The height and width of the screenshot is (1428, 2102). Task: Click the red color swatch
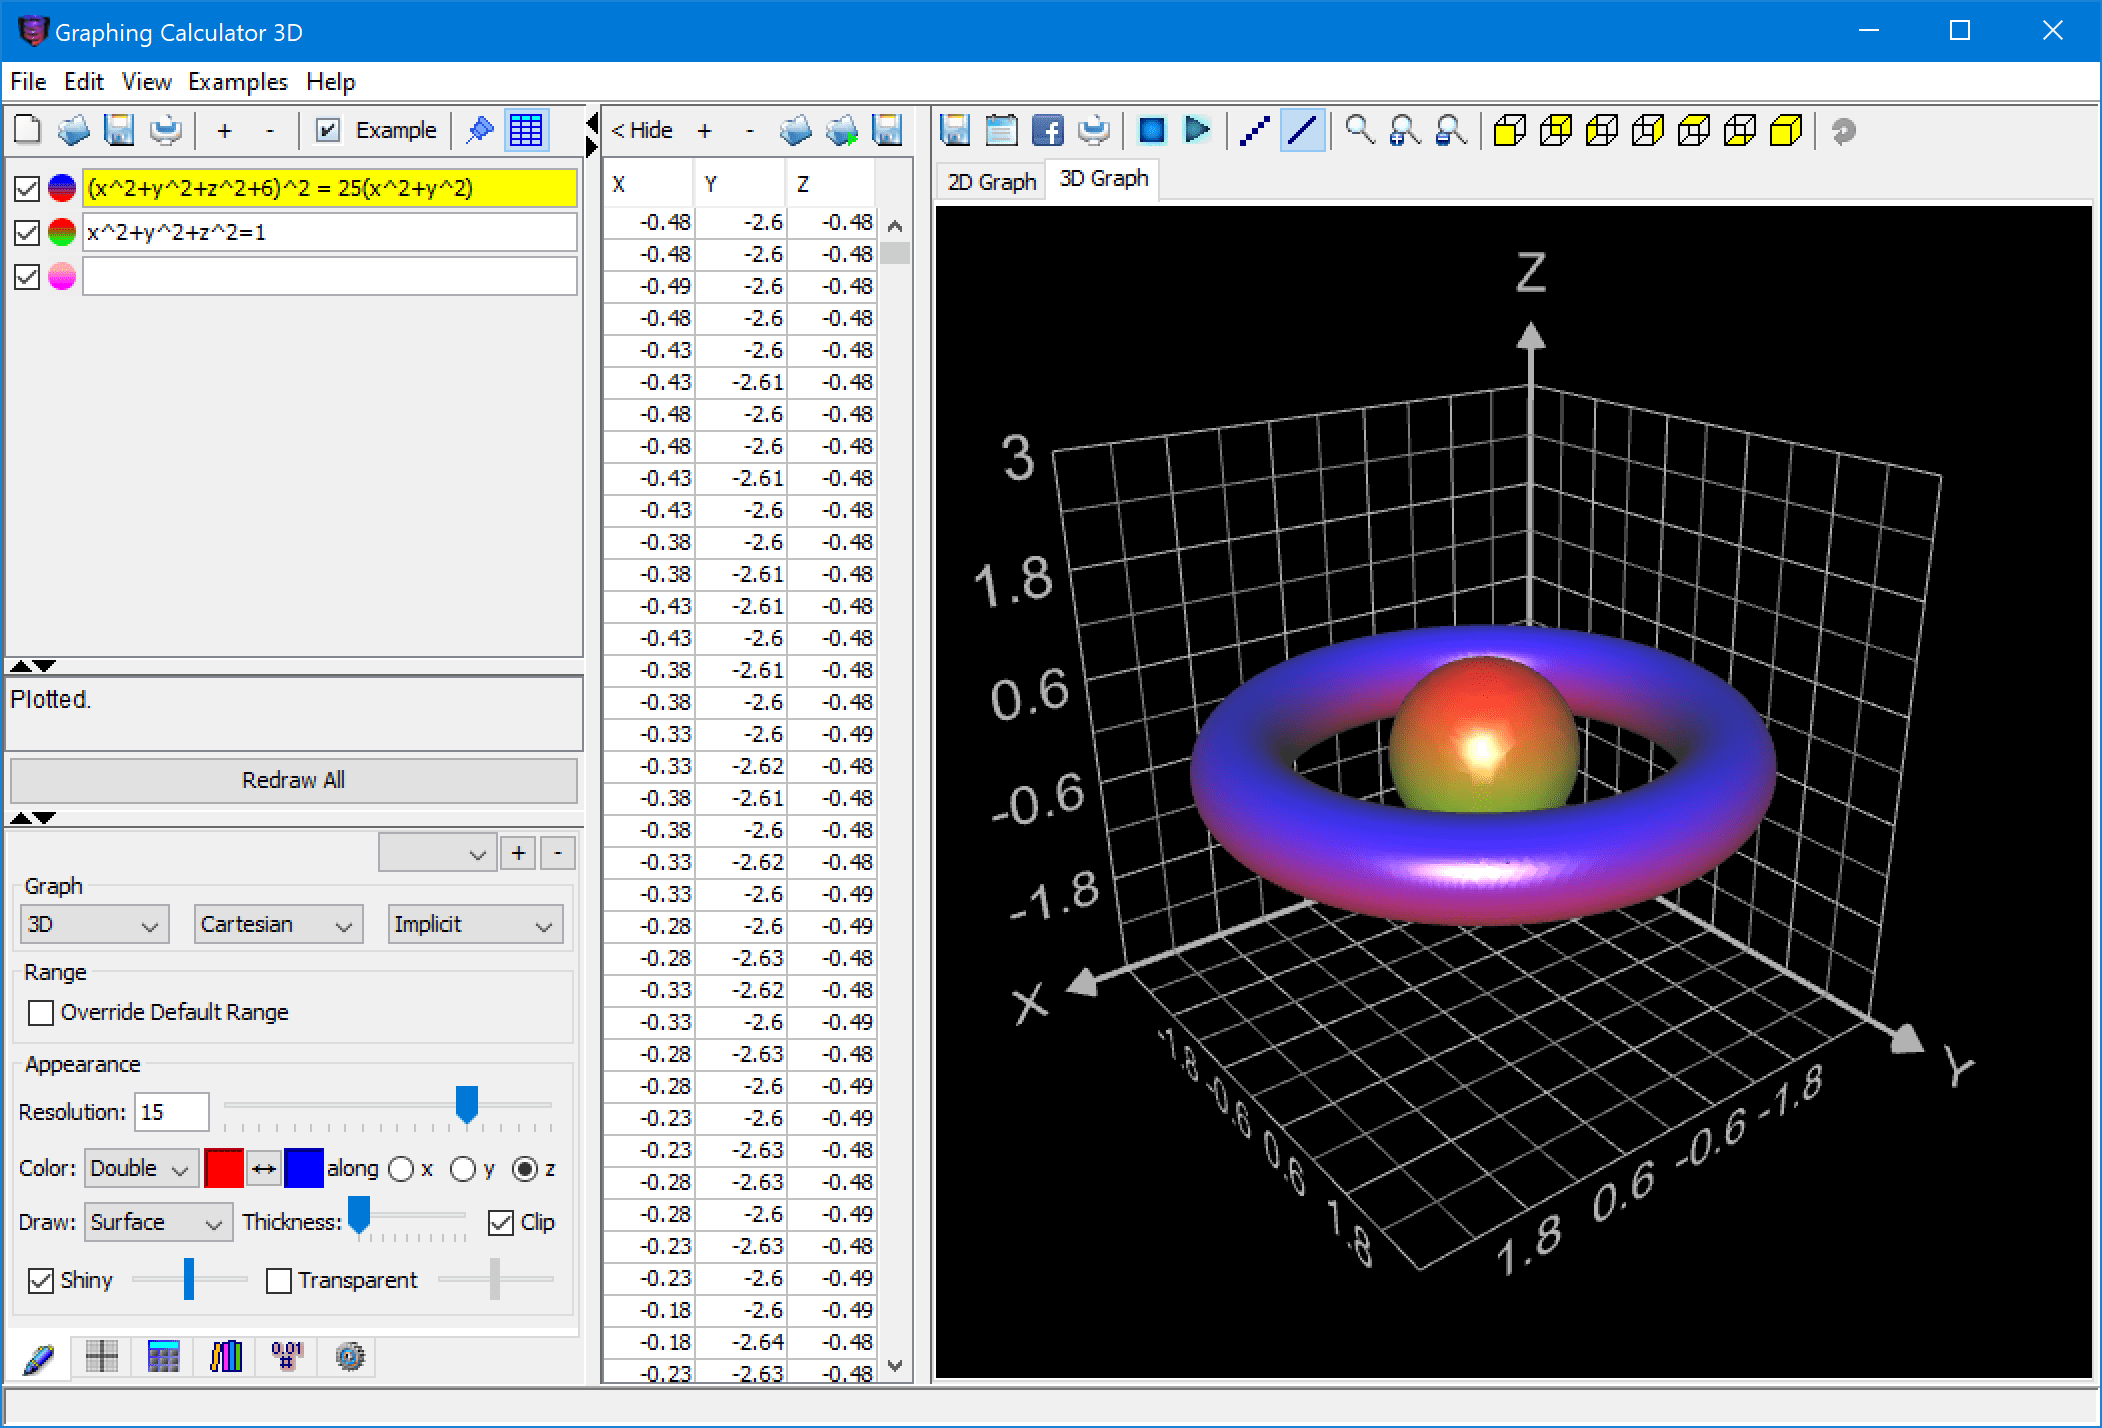pyautogui.click(x=223, y=1168)
